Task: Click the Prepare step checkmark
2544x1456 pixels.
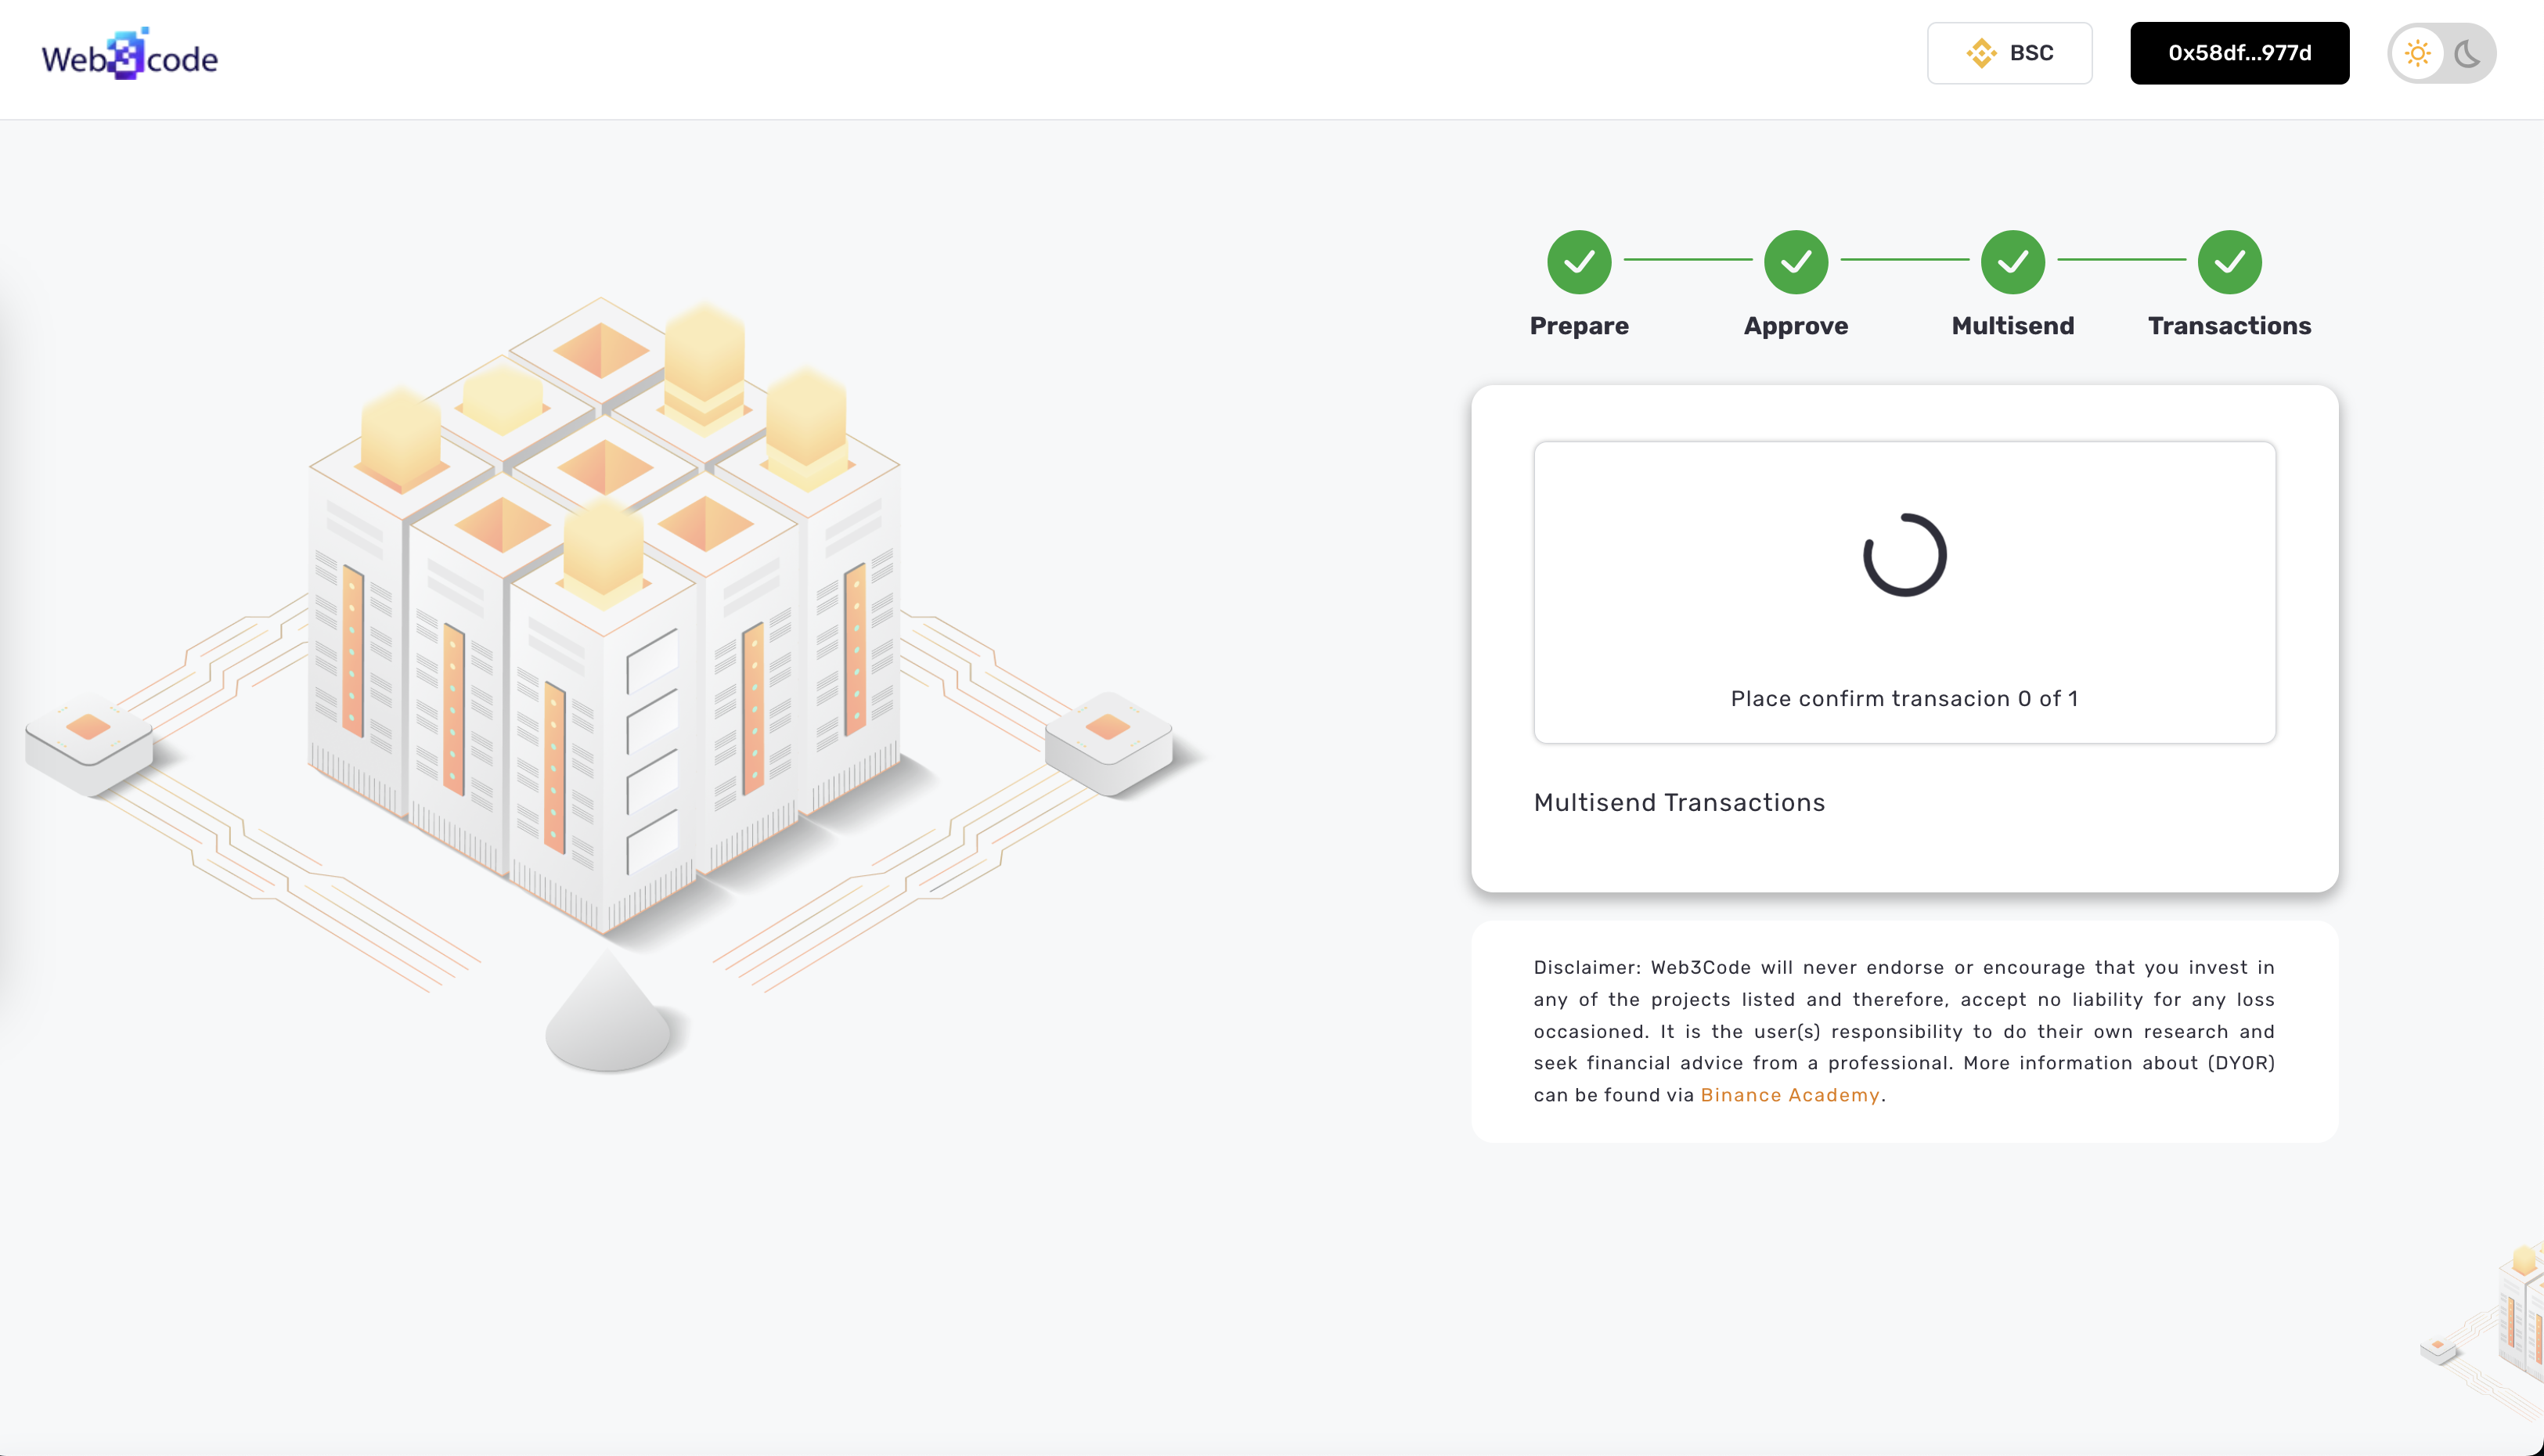Action: (x=1579, y=262)
